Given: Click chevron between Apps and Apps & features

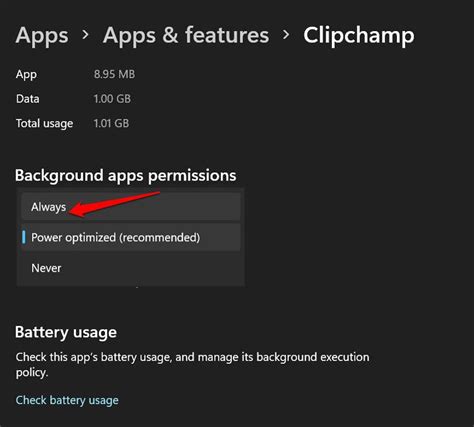Looking at the screenshot, I should pyautogui.click(x=86, y=34).
